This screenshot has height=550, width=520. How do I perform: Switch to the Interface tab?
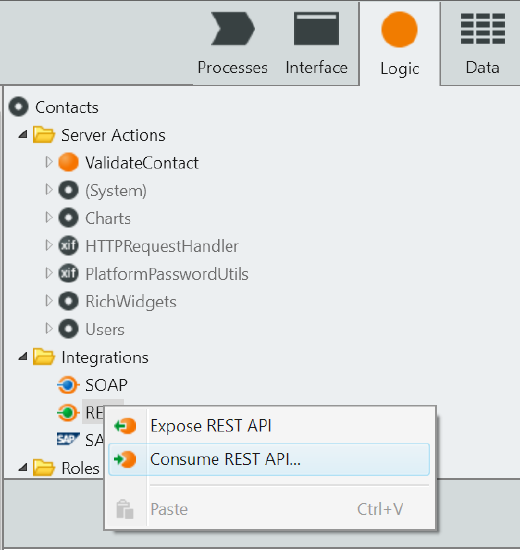coord(316,43)
